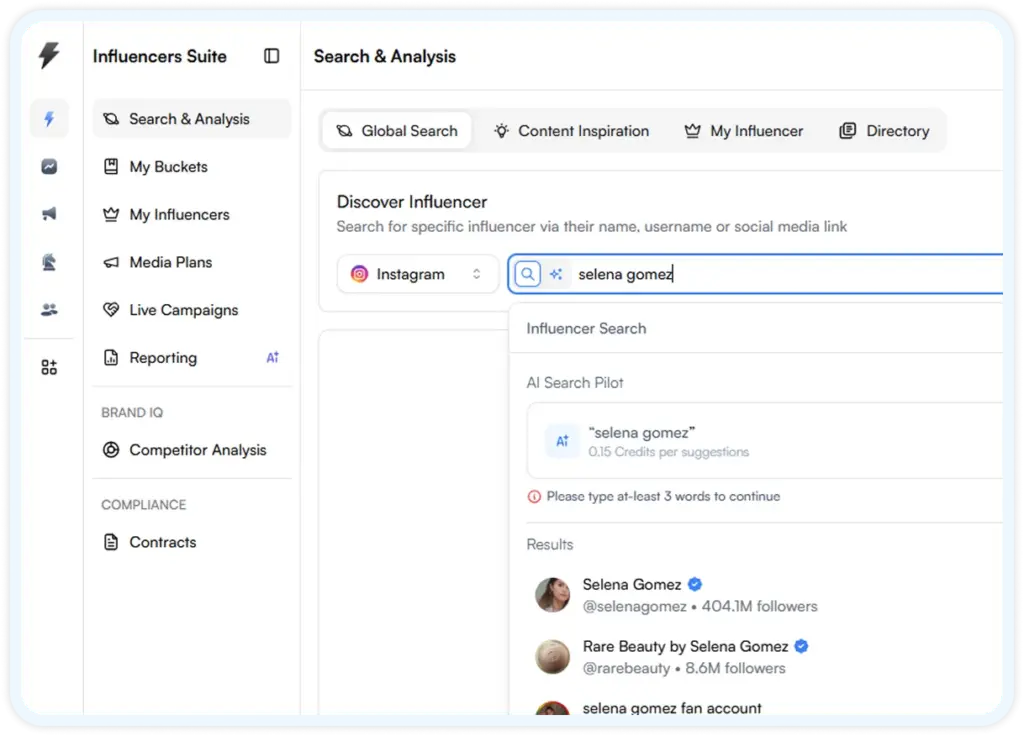The height and width of the screenshot is (736, 1024).
Task: Collapse sidebar using panel toggle icon
Action: click(x=272, y=56)
